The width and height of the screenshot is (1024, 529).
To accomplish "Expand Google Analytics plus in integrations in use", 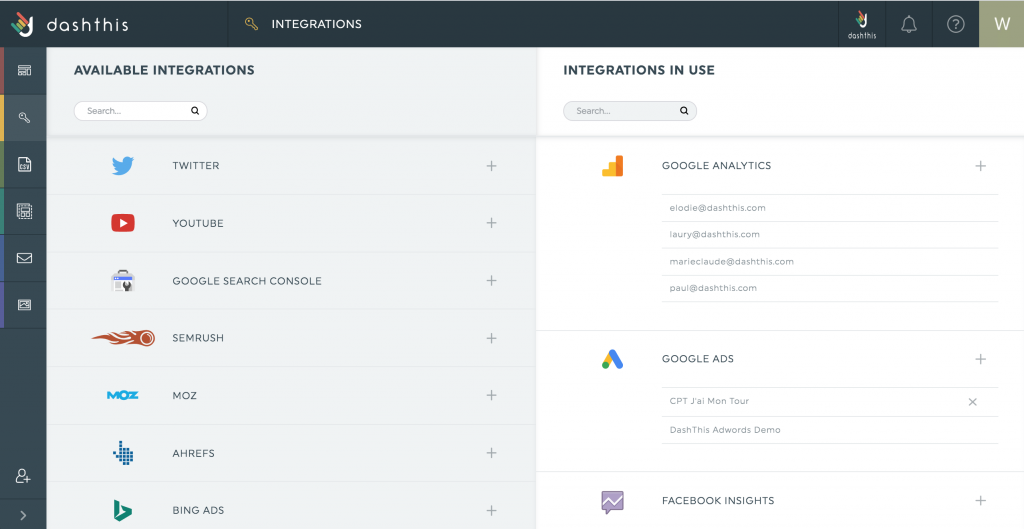I will 980,166.
